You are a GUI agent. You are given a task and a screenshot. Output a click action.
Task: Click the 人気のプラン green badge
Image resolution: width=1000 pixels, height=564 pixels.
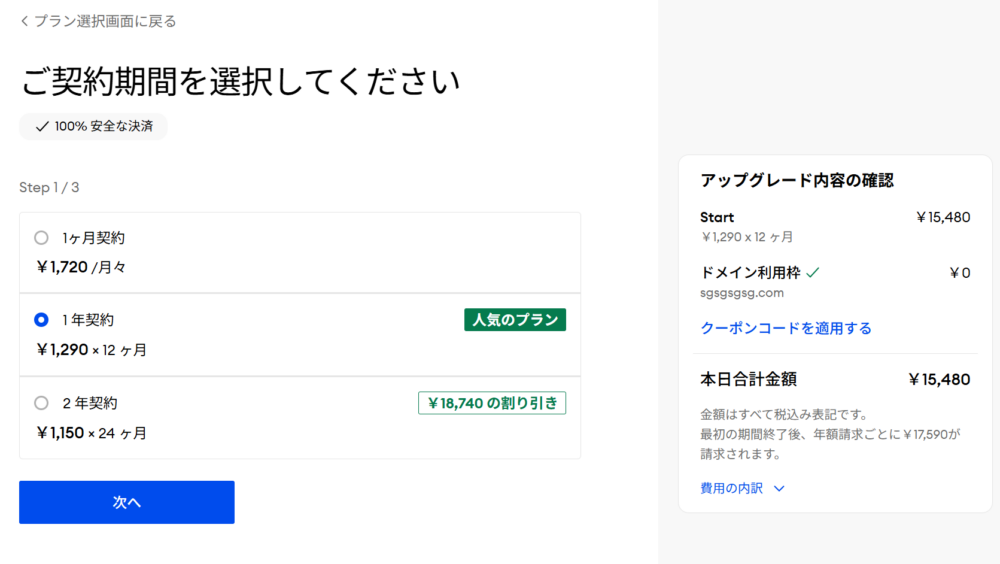coord(515,320)
